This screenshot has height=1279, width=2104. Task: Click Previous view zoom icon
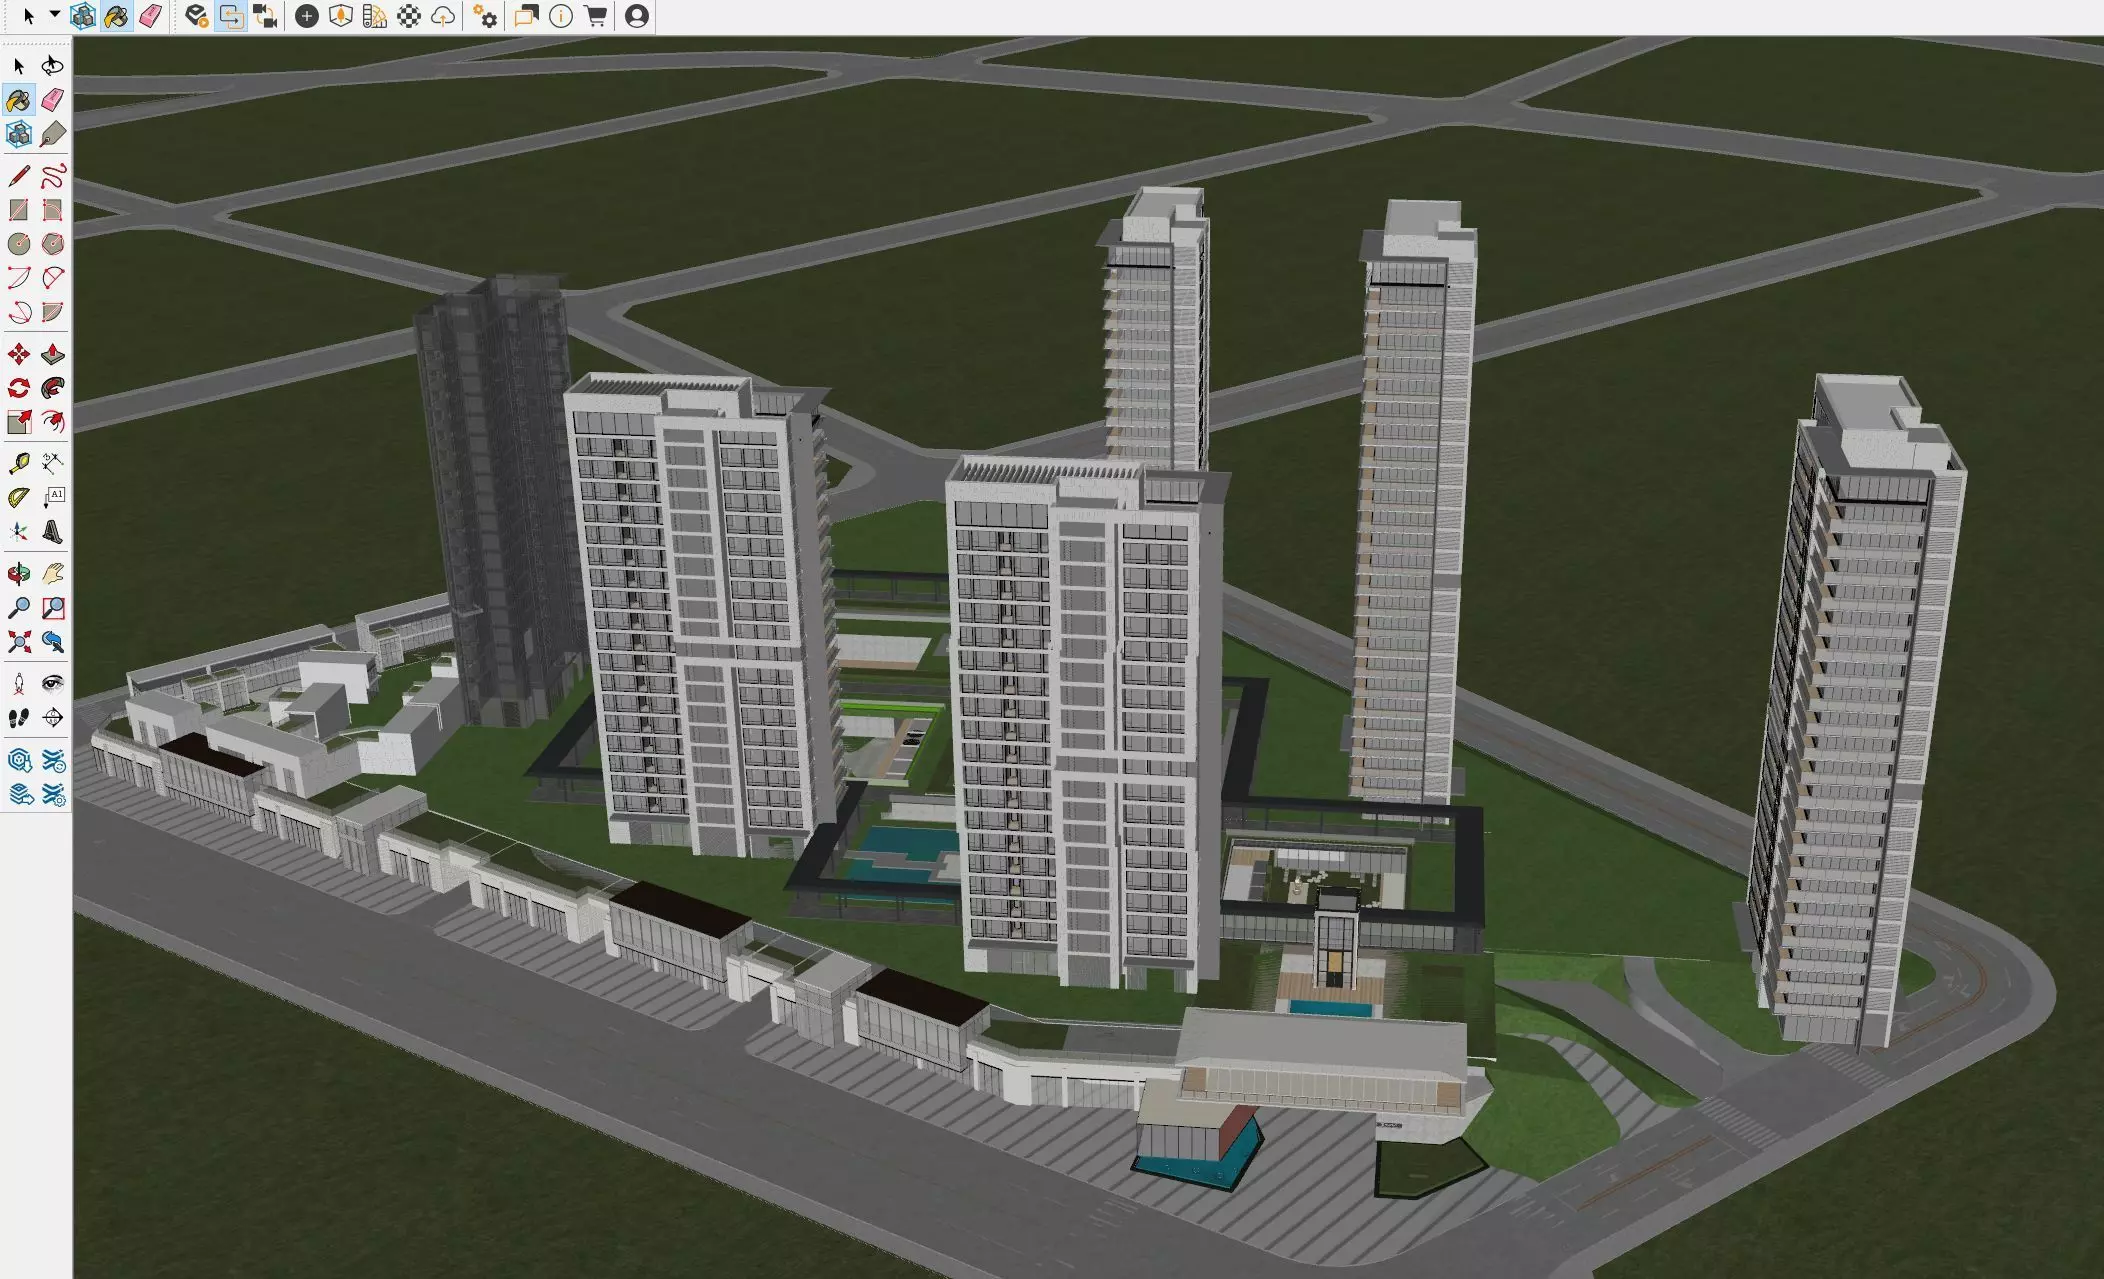click(x=53, y=642)
